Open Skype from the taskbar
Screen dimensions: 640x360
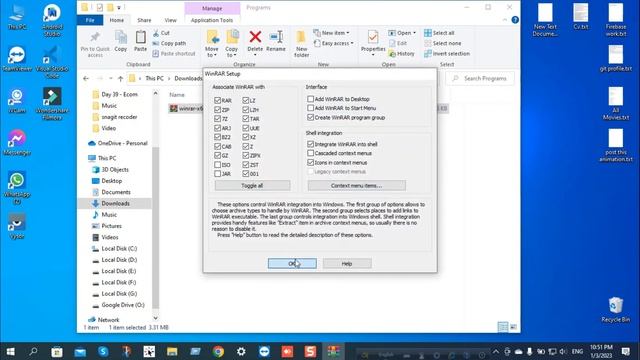point(103,351)
